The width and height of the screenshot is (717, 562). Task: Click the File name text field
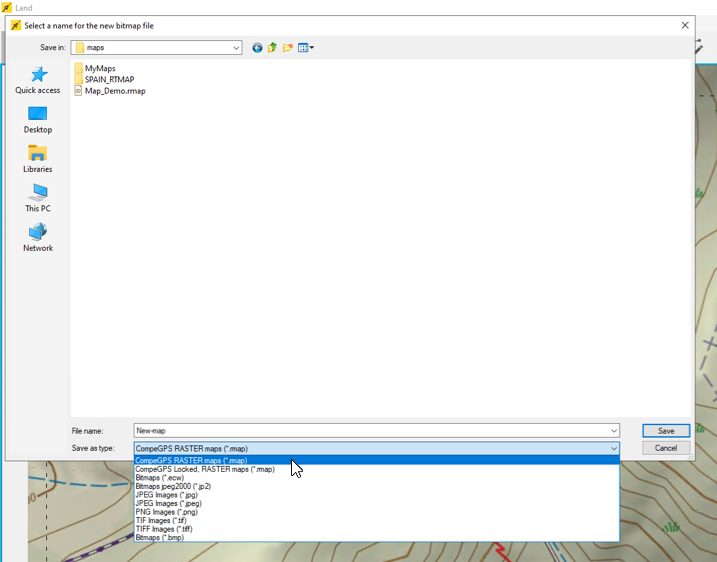371,431
